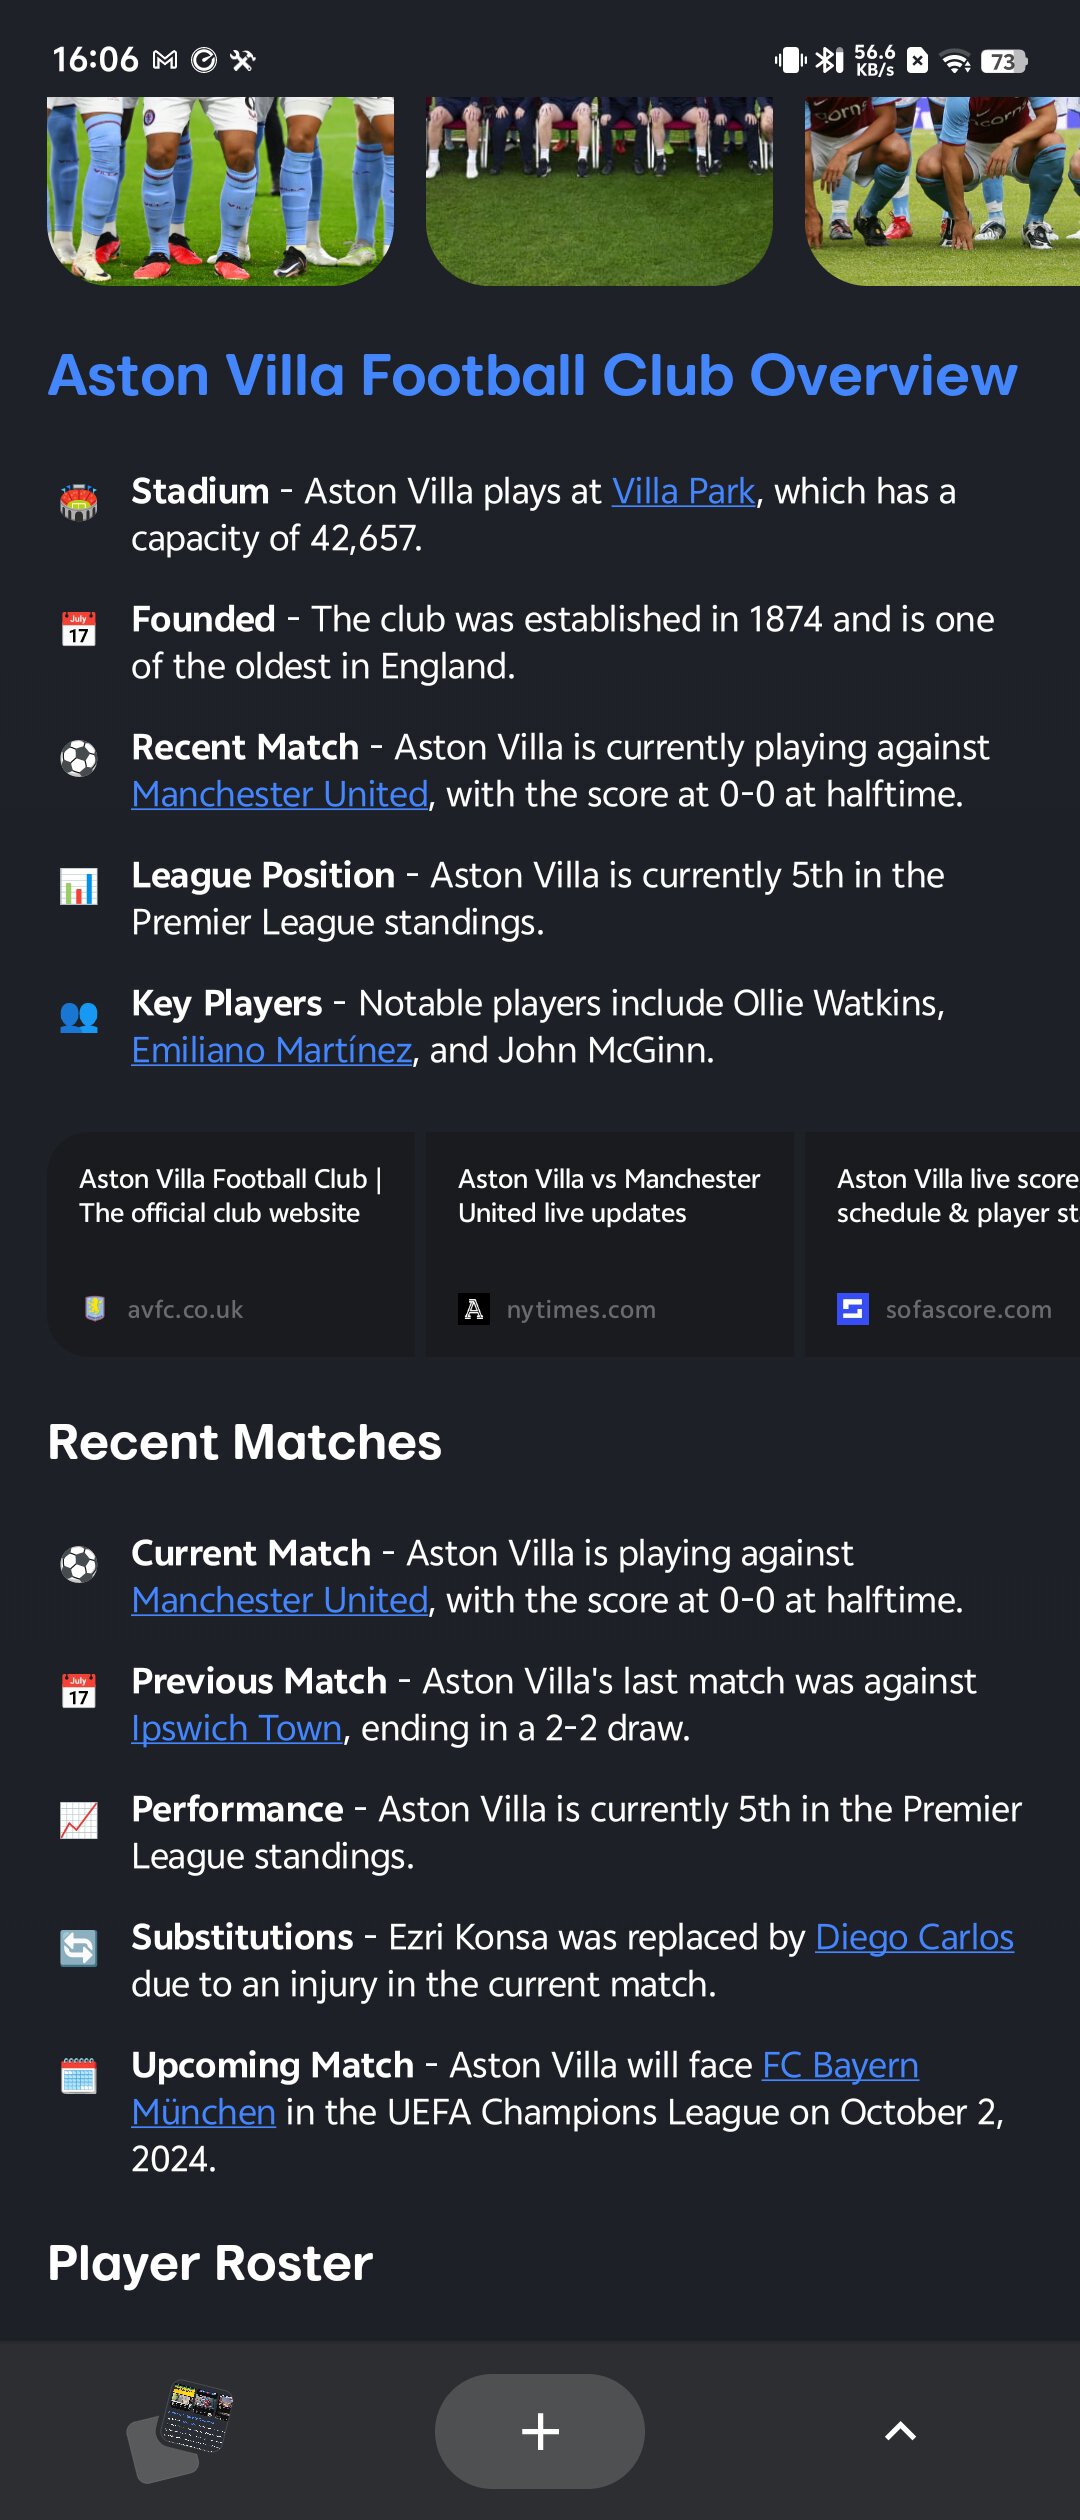This screenshot has width=1080, height=2520.
Task: Open the Emiliano Martínez link
Action: point(271,1050)
